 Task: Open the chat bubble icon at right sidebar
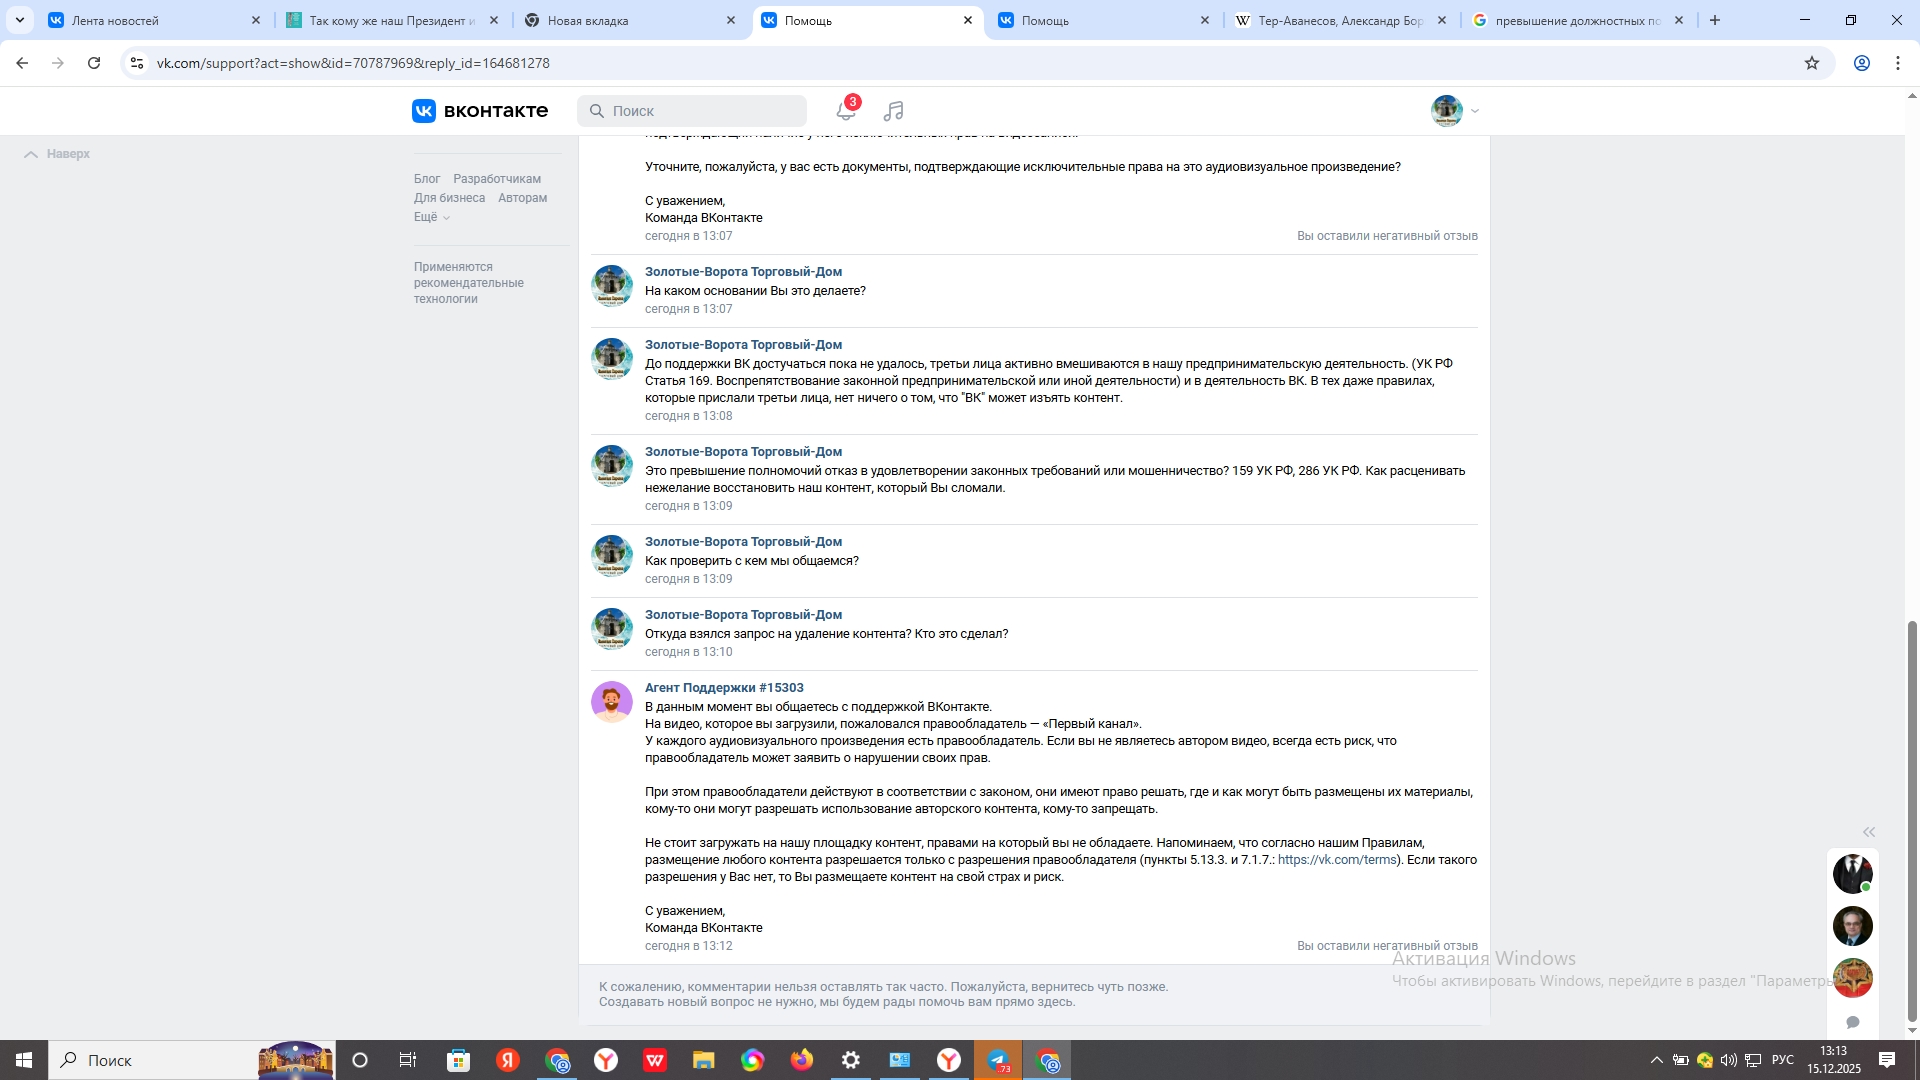[1852, 1022]
